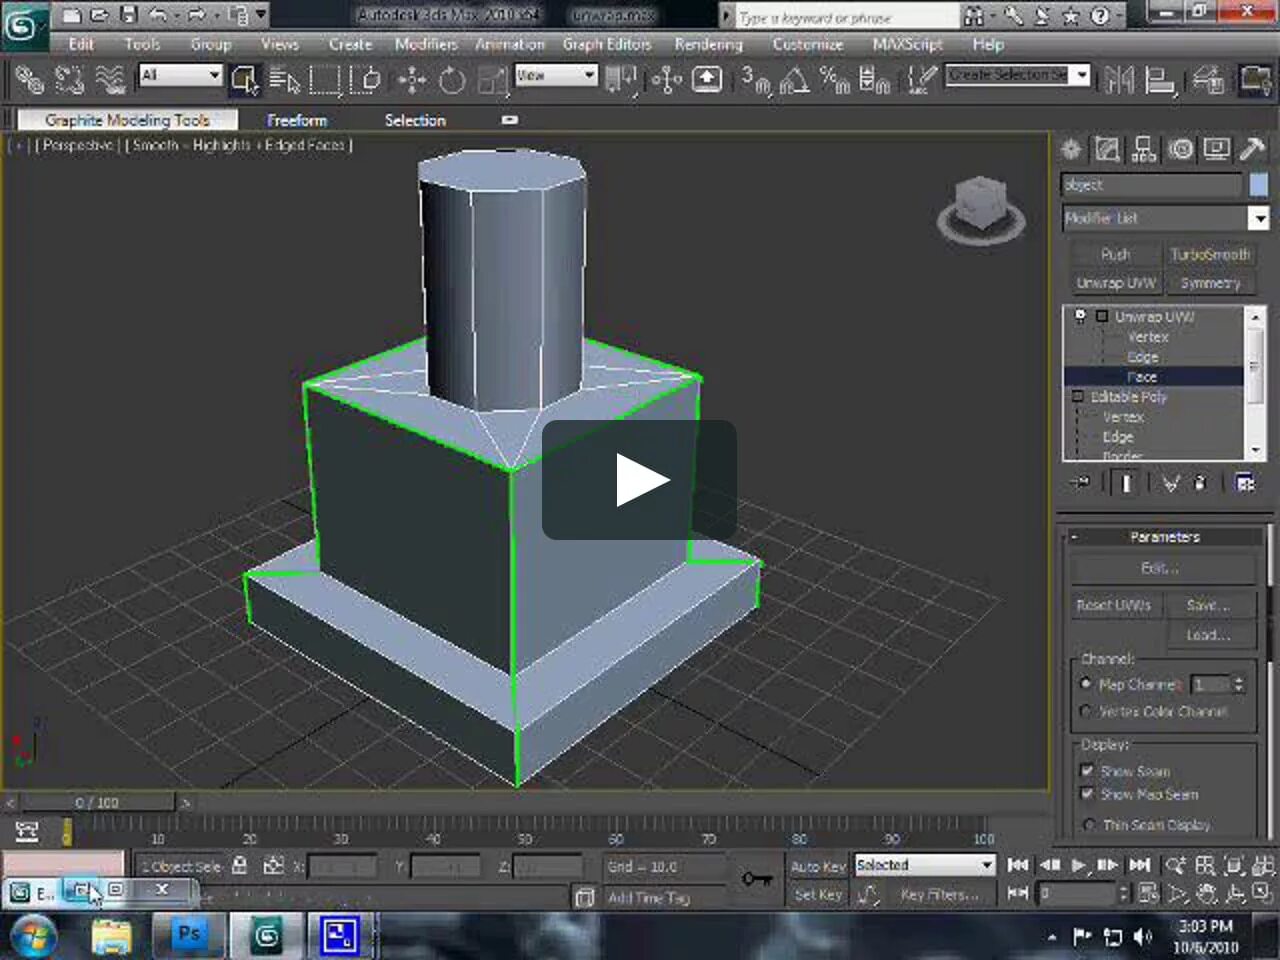Image resolution: width=1280 pixels, height=960 pixels.
Task: Play the video with center play button
Action: (x=640, y=480)
